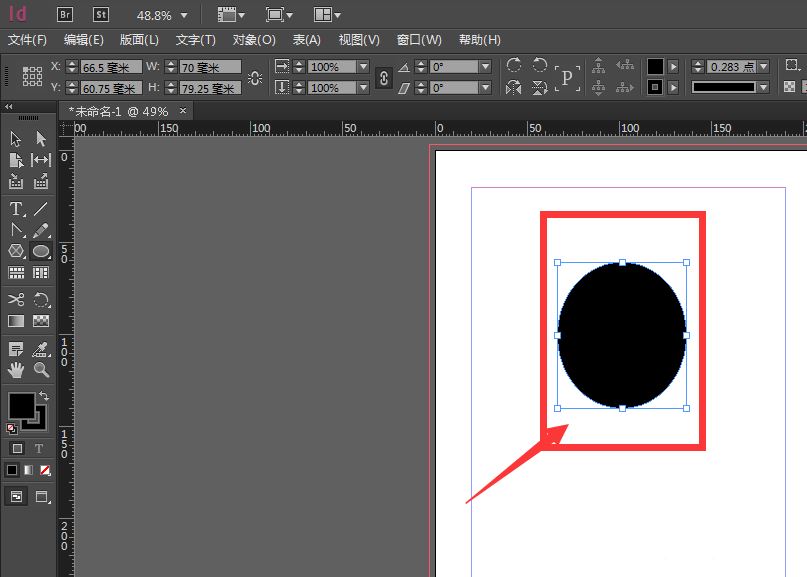Apply None to the fill
This screenshot has height=577, width=807.
click(45, 470)
